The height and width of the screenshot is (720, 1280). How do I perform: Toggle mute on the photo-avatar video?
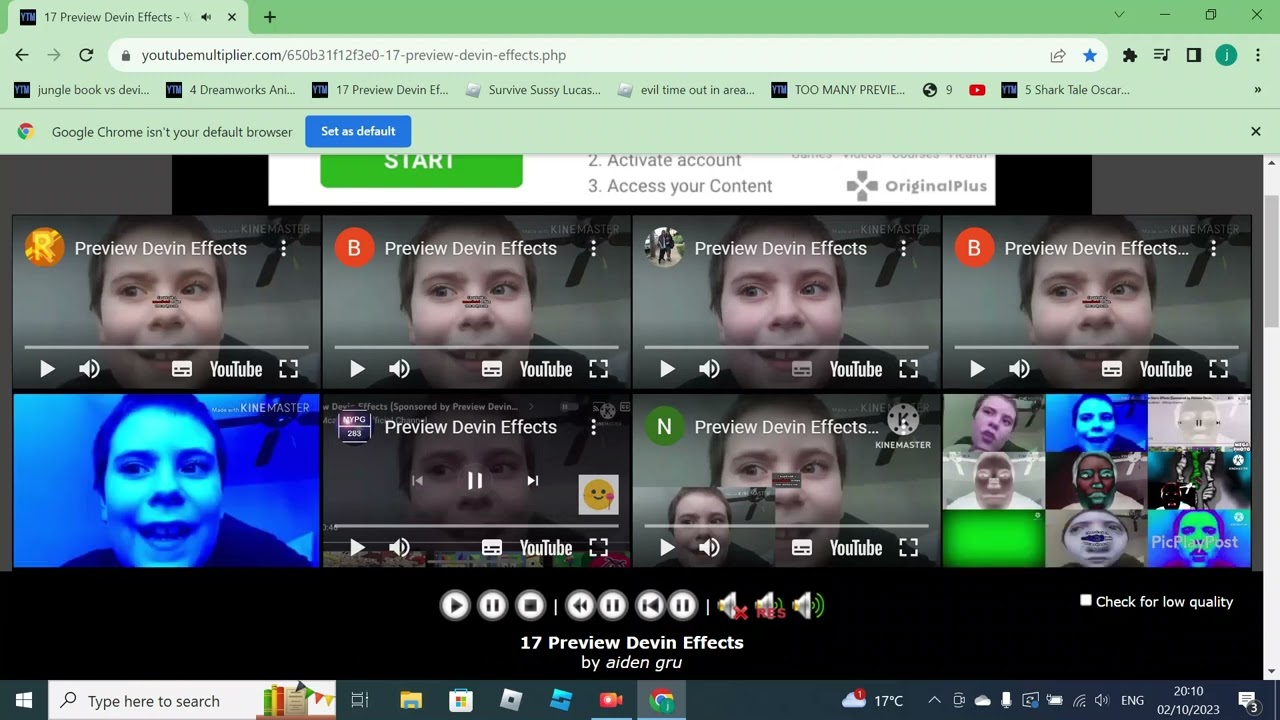tap(709, 369)
